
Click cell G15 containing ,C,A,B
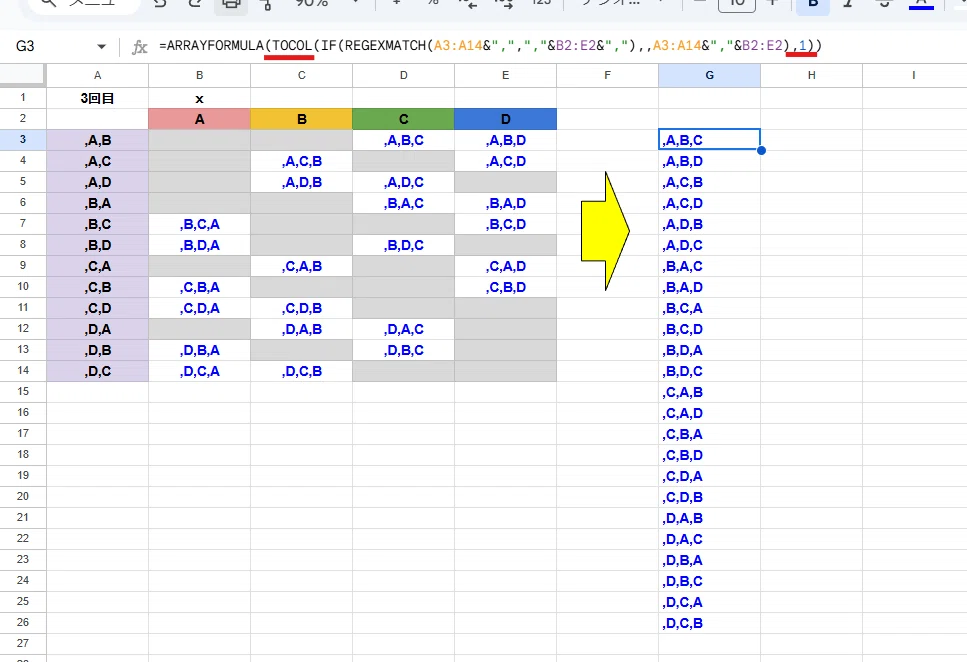pos(709,392)
